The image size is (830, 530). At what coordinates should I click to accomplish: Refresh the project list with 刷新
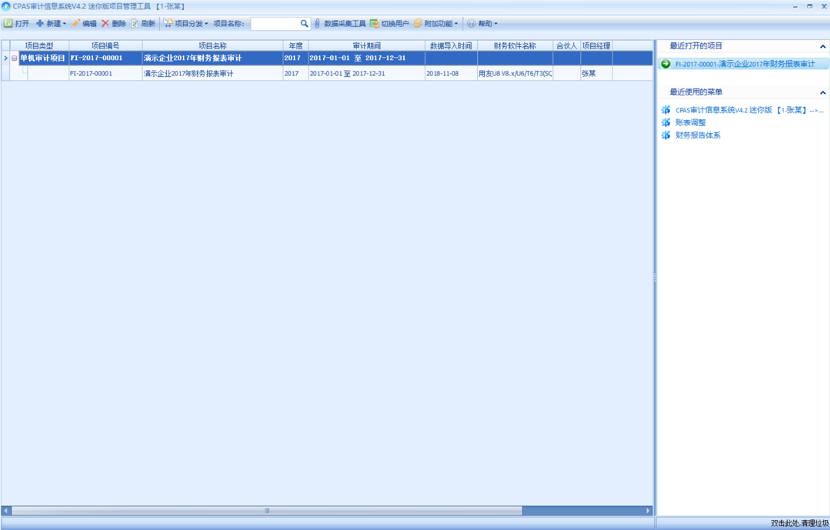tap(143, 23)
